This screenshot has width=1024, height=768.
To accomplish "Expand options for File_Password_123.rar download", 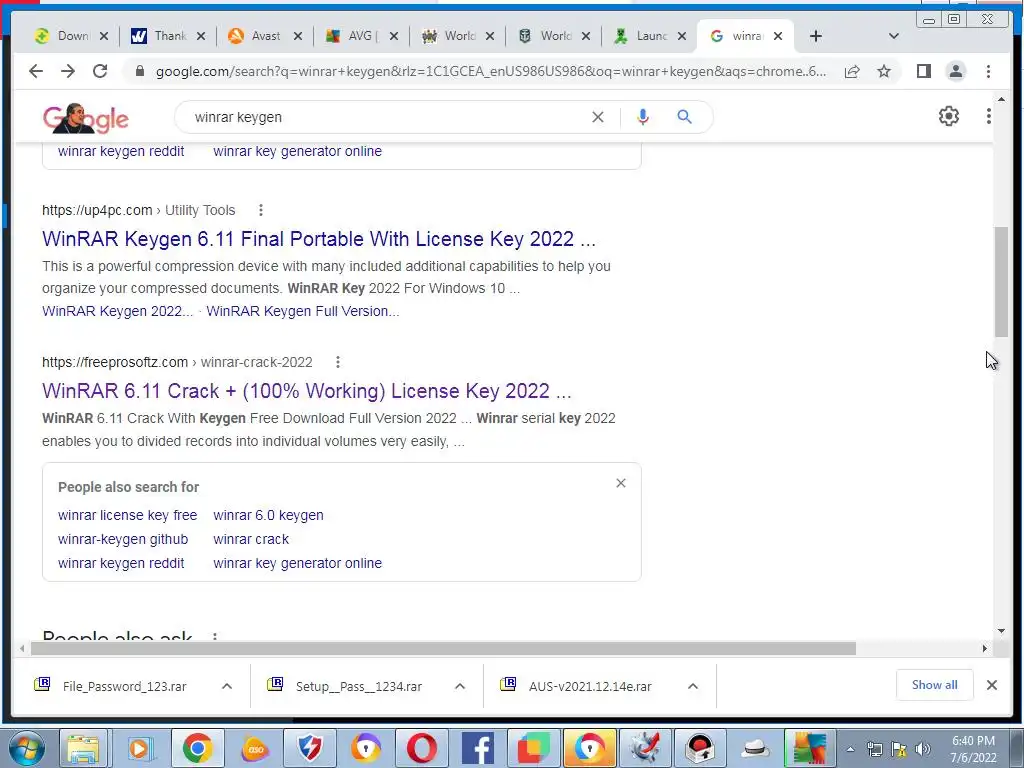I will point(227,686).
